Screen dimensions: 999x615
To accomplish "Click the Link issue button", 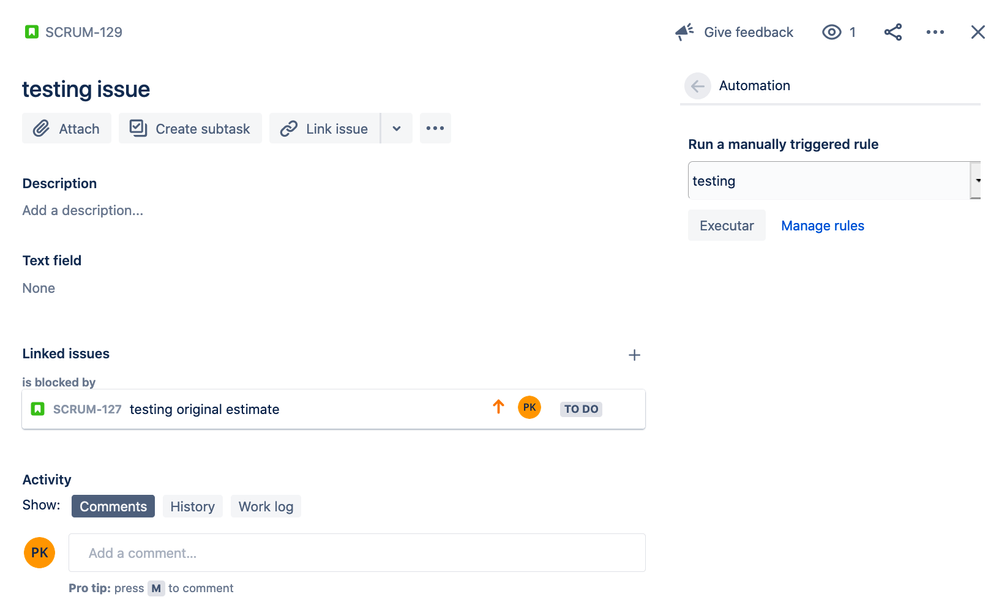I will (324, 128).
